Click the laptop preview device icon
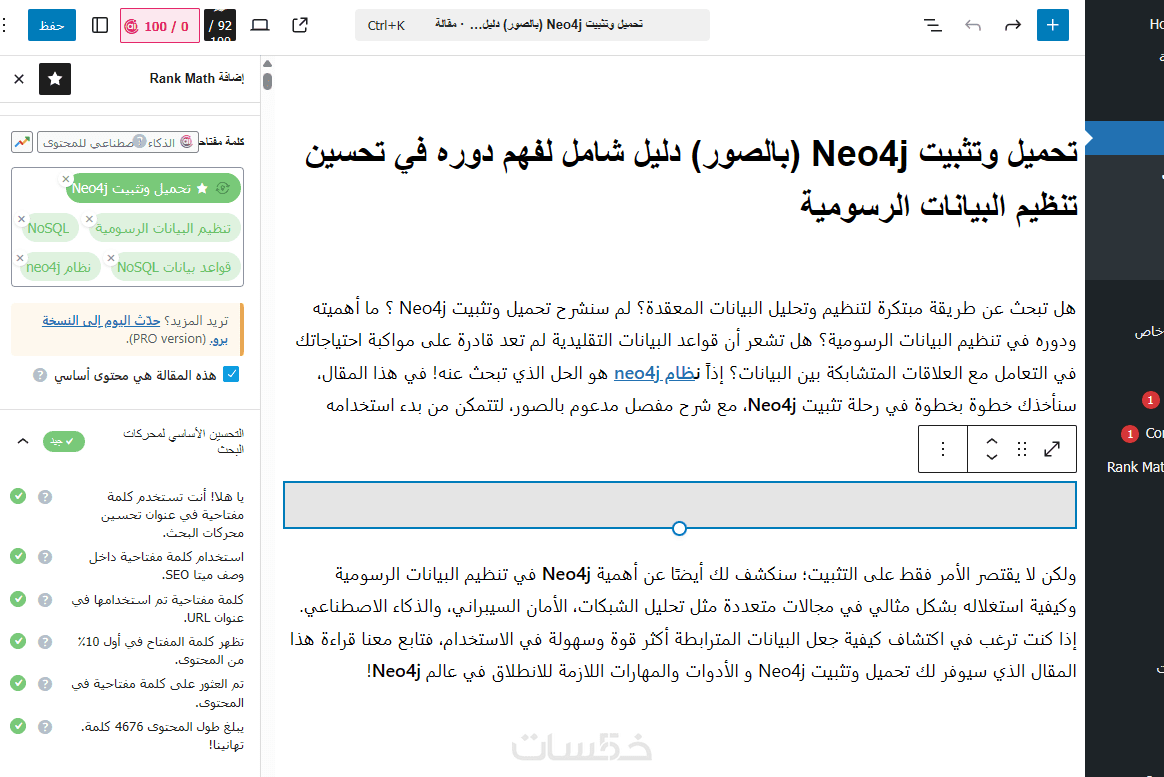The image size is (1164, 777). click(260, 25)
